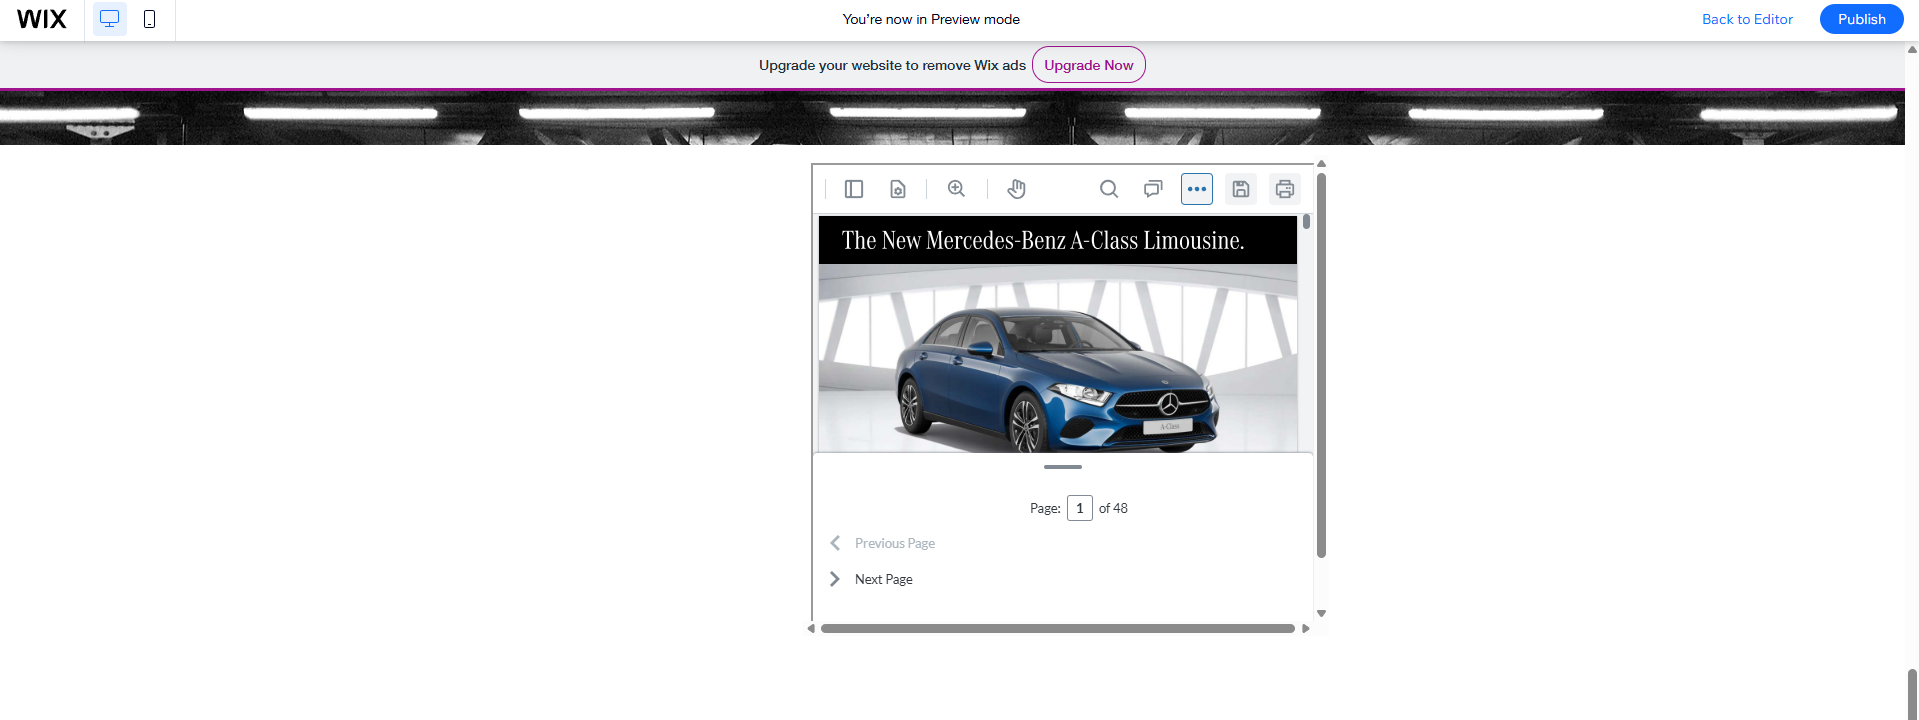Toggle the three-dots more menu
Viewport: 1919px width, 720px height.
click(1197, 189)
